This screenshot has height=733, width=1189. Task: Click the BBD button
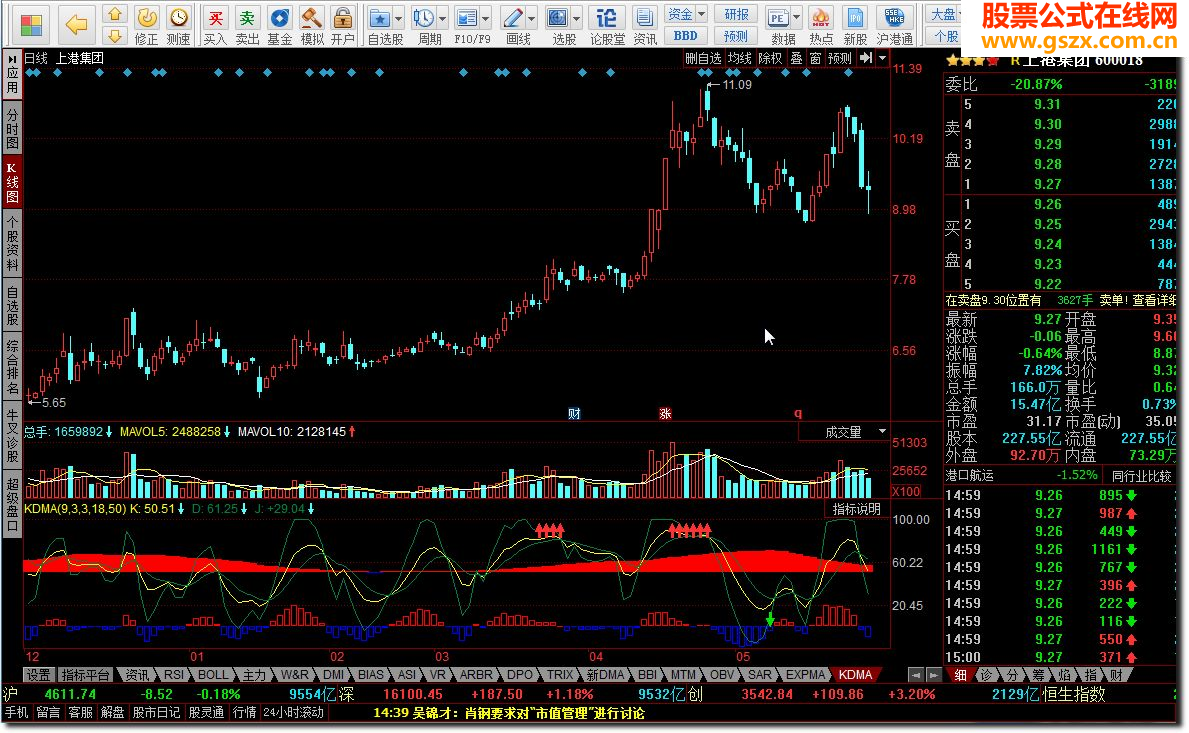pos(685,36)
